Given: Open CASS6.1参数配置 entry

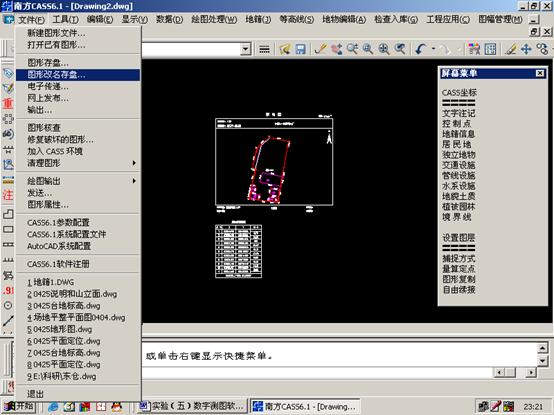Looking at the screenshot, I should (x=78, y=223).
